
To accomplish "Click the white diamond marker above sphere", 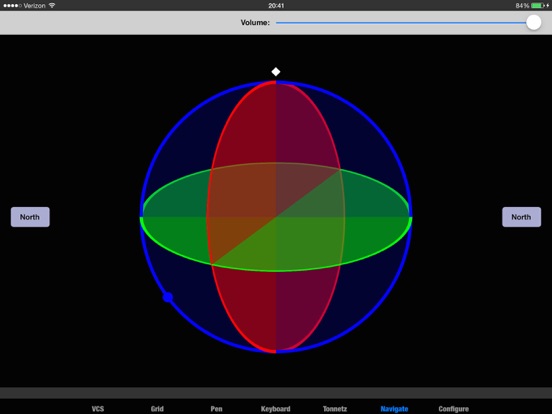I will point(276,72).
